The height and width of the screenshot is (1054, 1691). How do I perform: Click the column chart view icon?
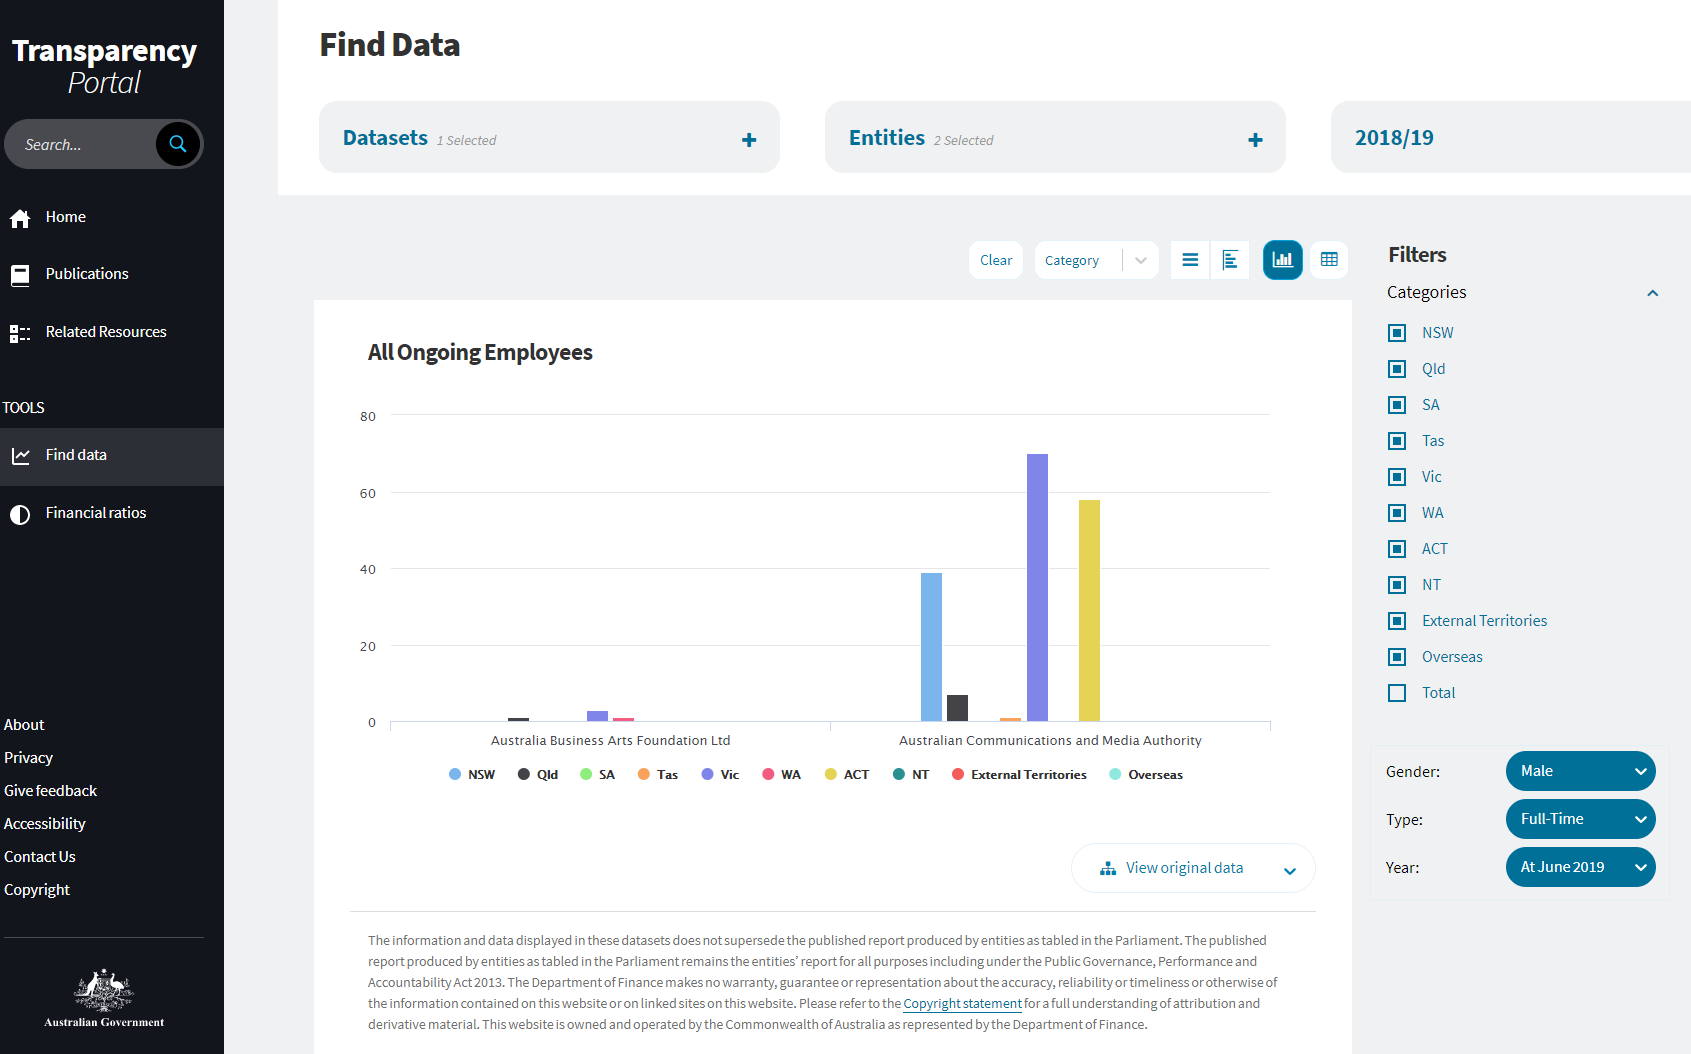(x=1283, y=259)
